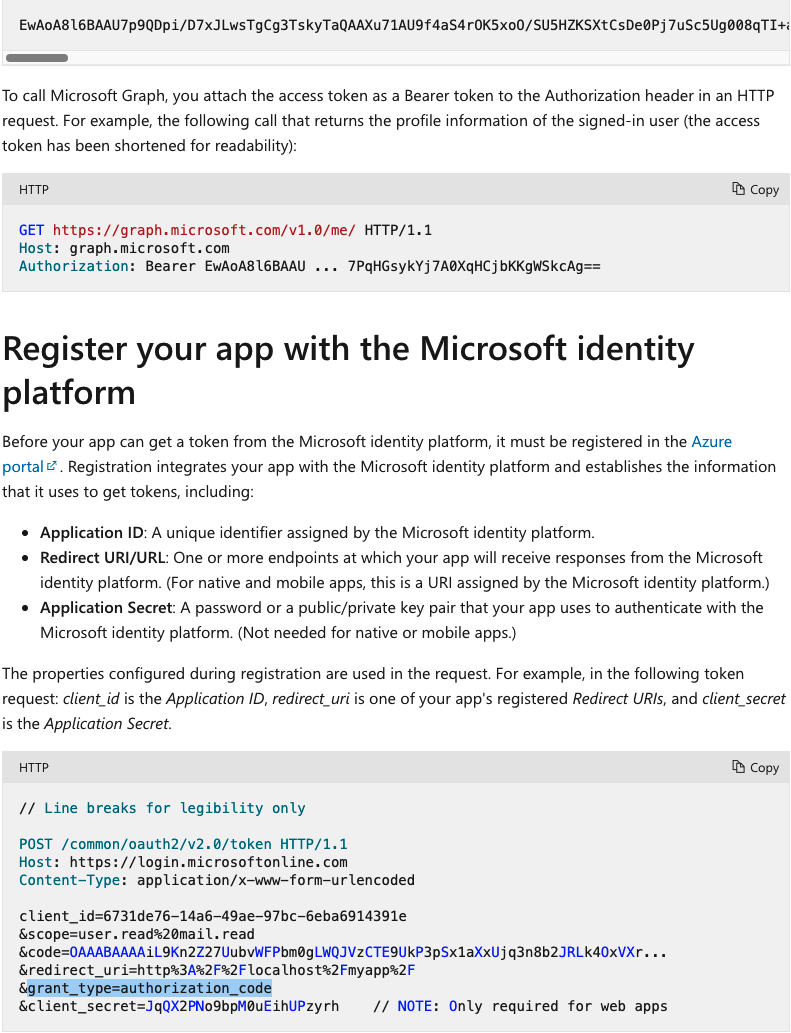Click the 'Application Secret' bullet term

click(106, 607)
